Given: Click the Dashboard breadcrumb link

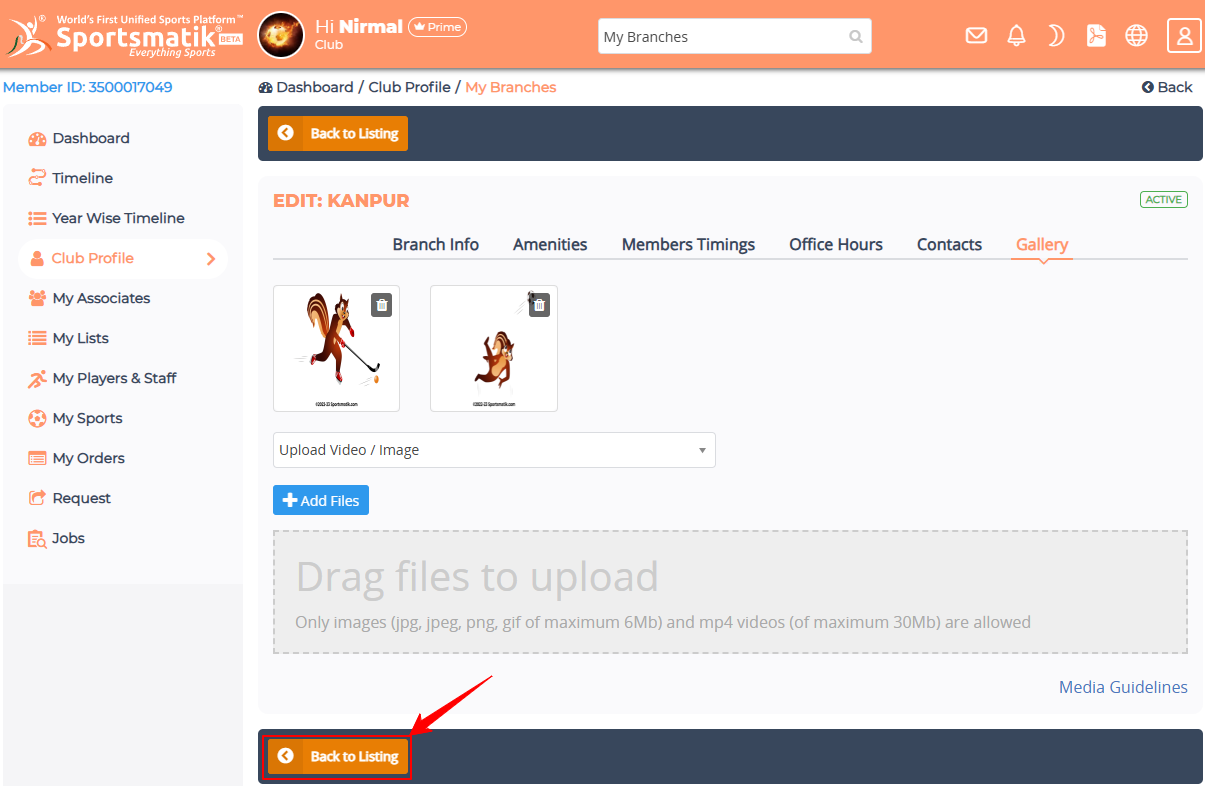Looking at the screenshot, I should (x=306, y=87).
